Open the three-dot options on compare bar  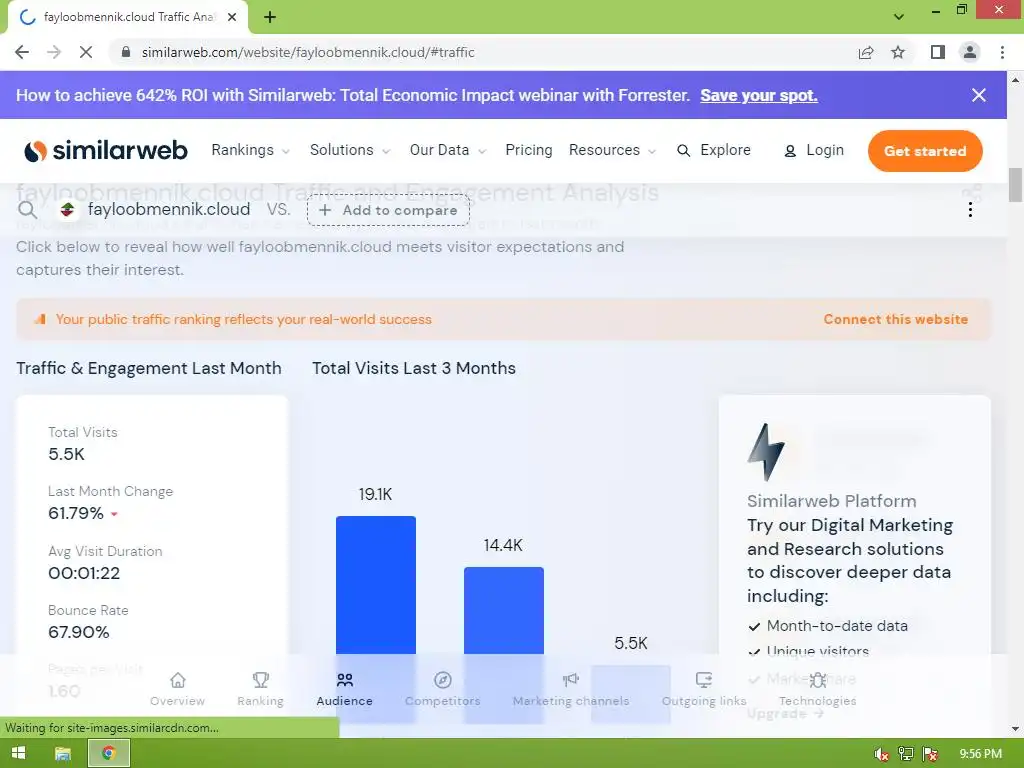(x=970, y=210)
